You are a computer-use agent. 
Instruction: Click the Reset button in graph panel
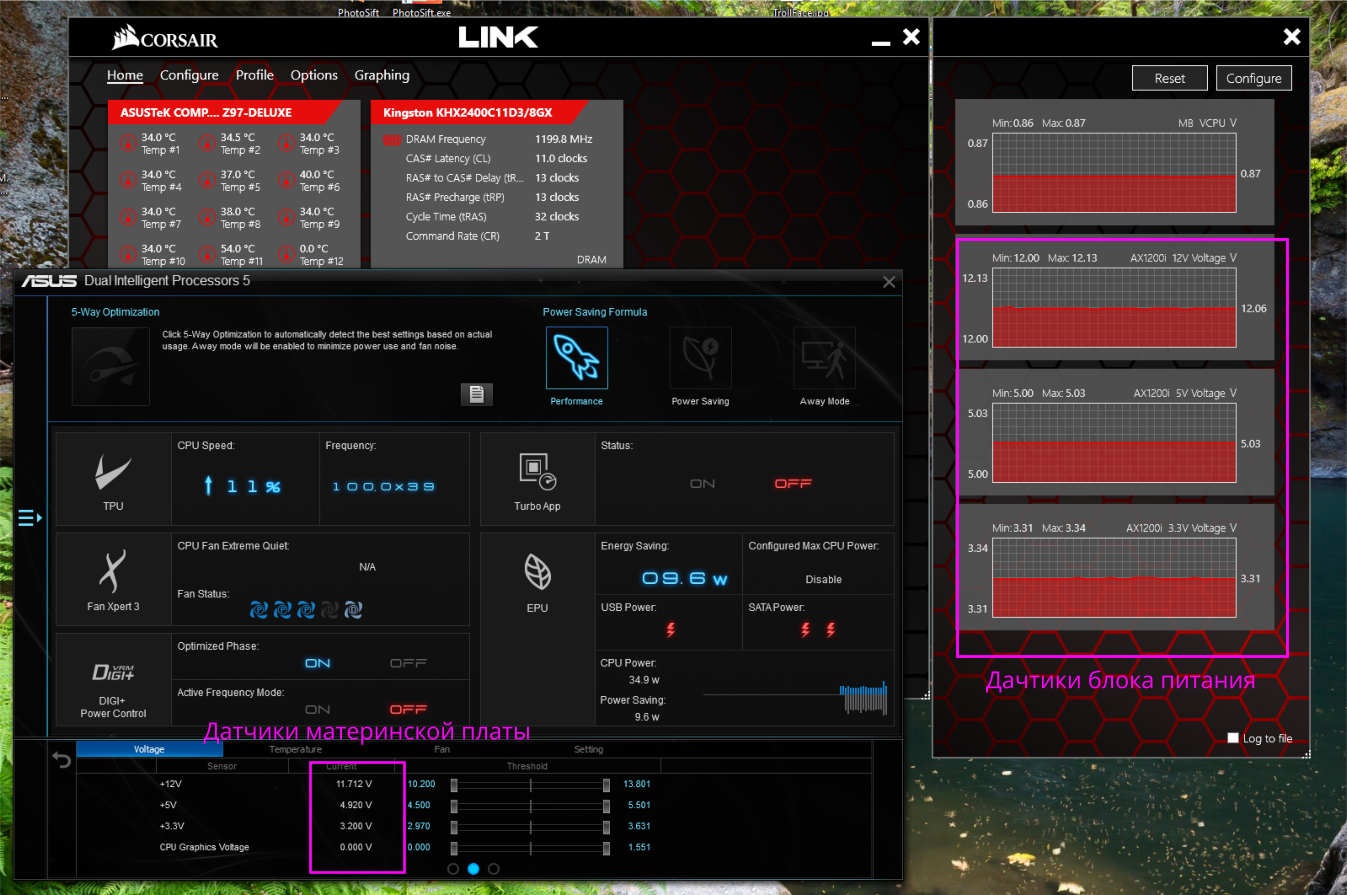pos(1170,78)
